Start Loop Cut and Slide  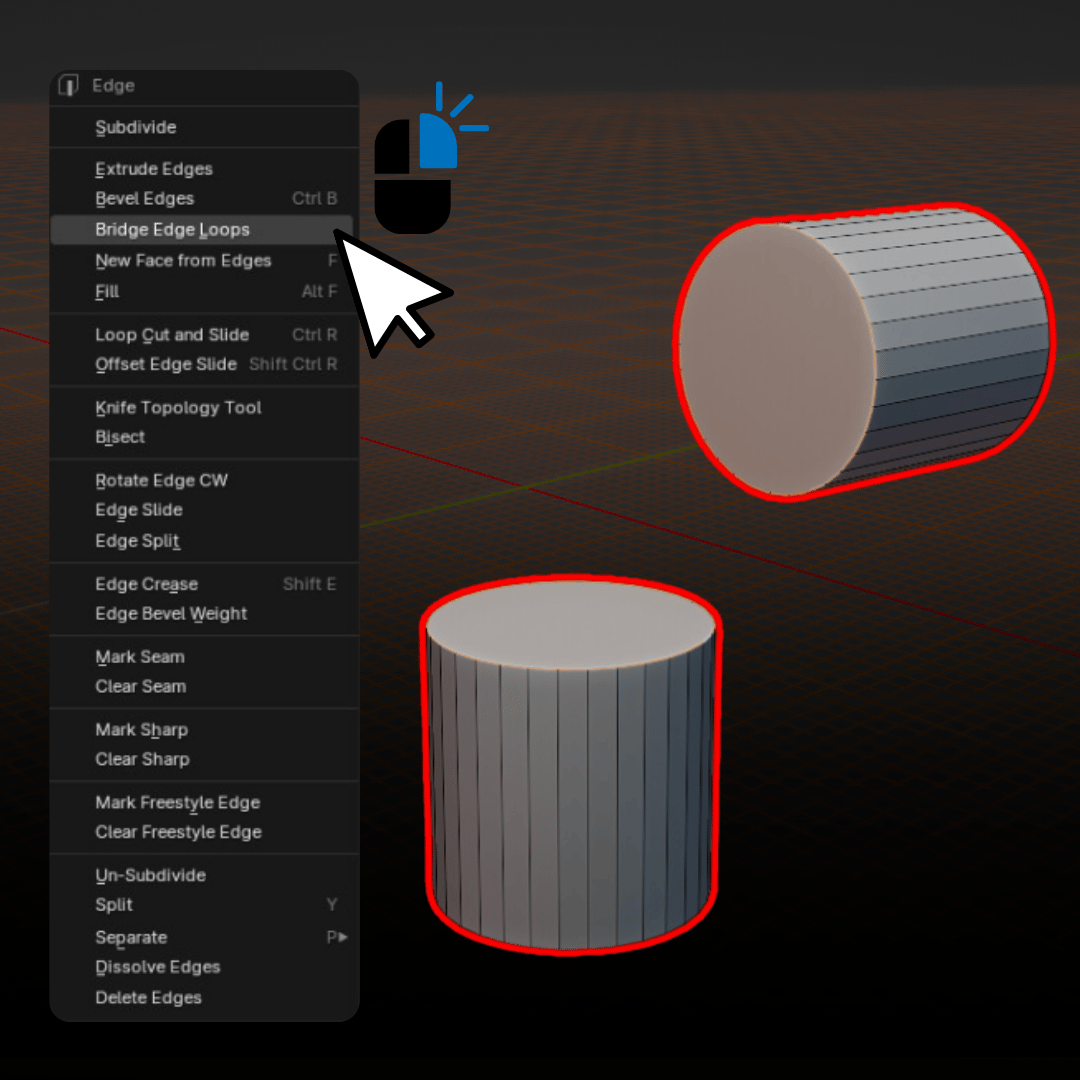coord(205,335)
